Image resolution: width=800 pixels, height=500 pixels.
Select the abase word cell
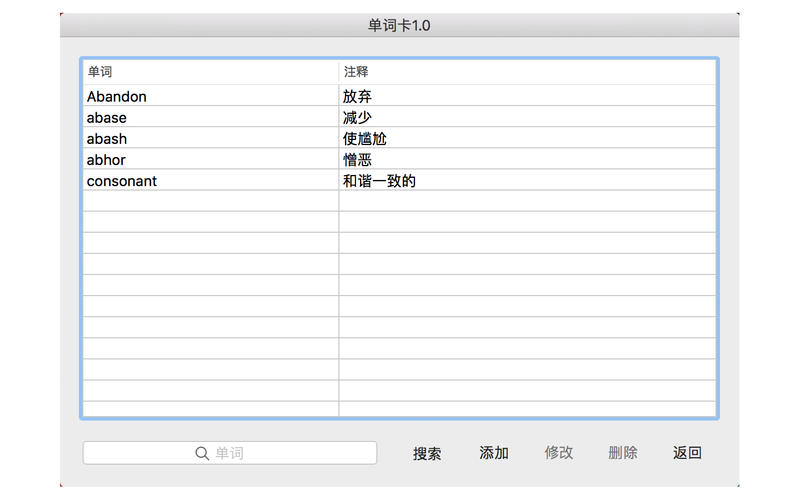coord(107,118)
